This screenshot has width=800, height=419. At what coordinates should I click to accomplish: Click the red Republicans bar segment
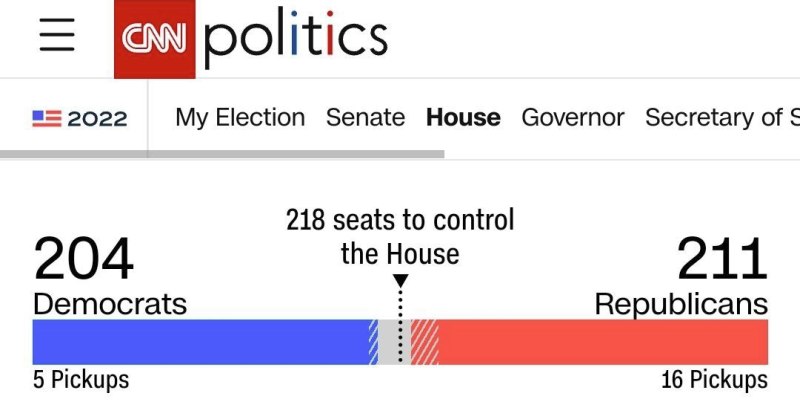click(603, 342)
